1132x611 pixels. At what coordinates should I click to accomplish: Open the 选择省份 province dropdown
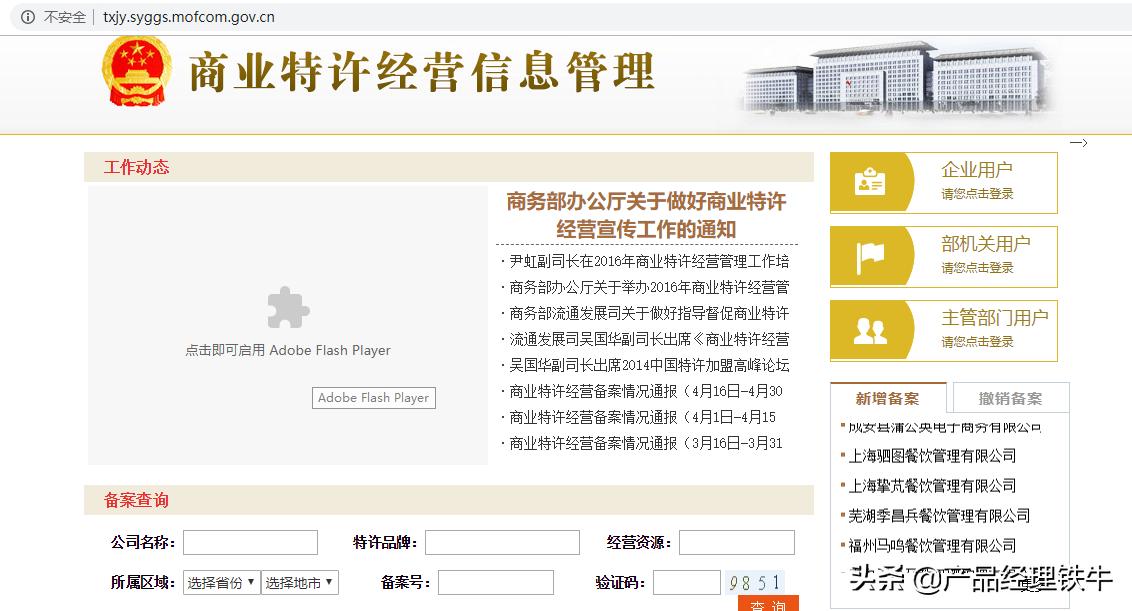click(220, 581)
